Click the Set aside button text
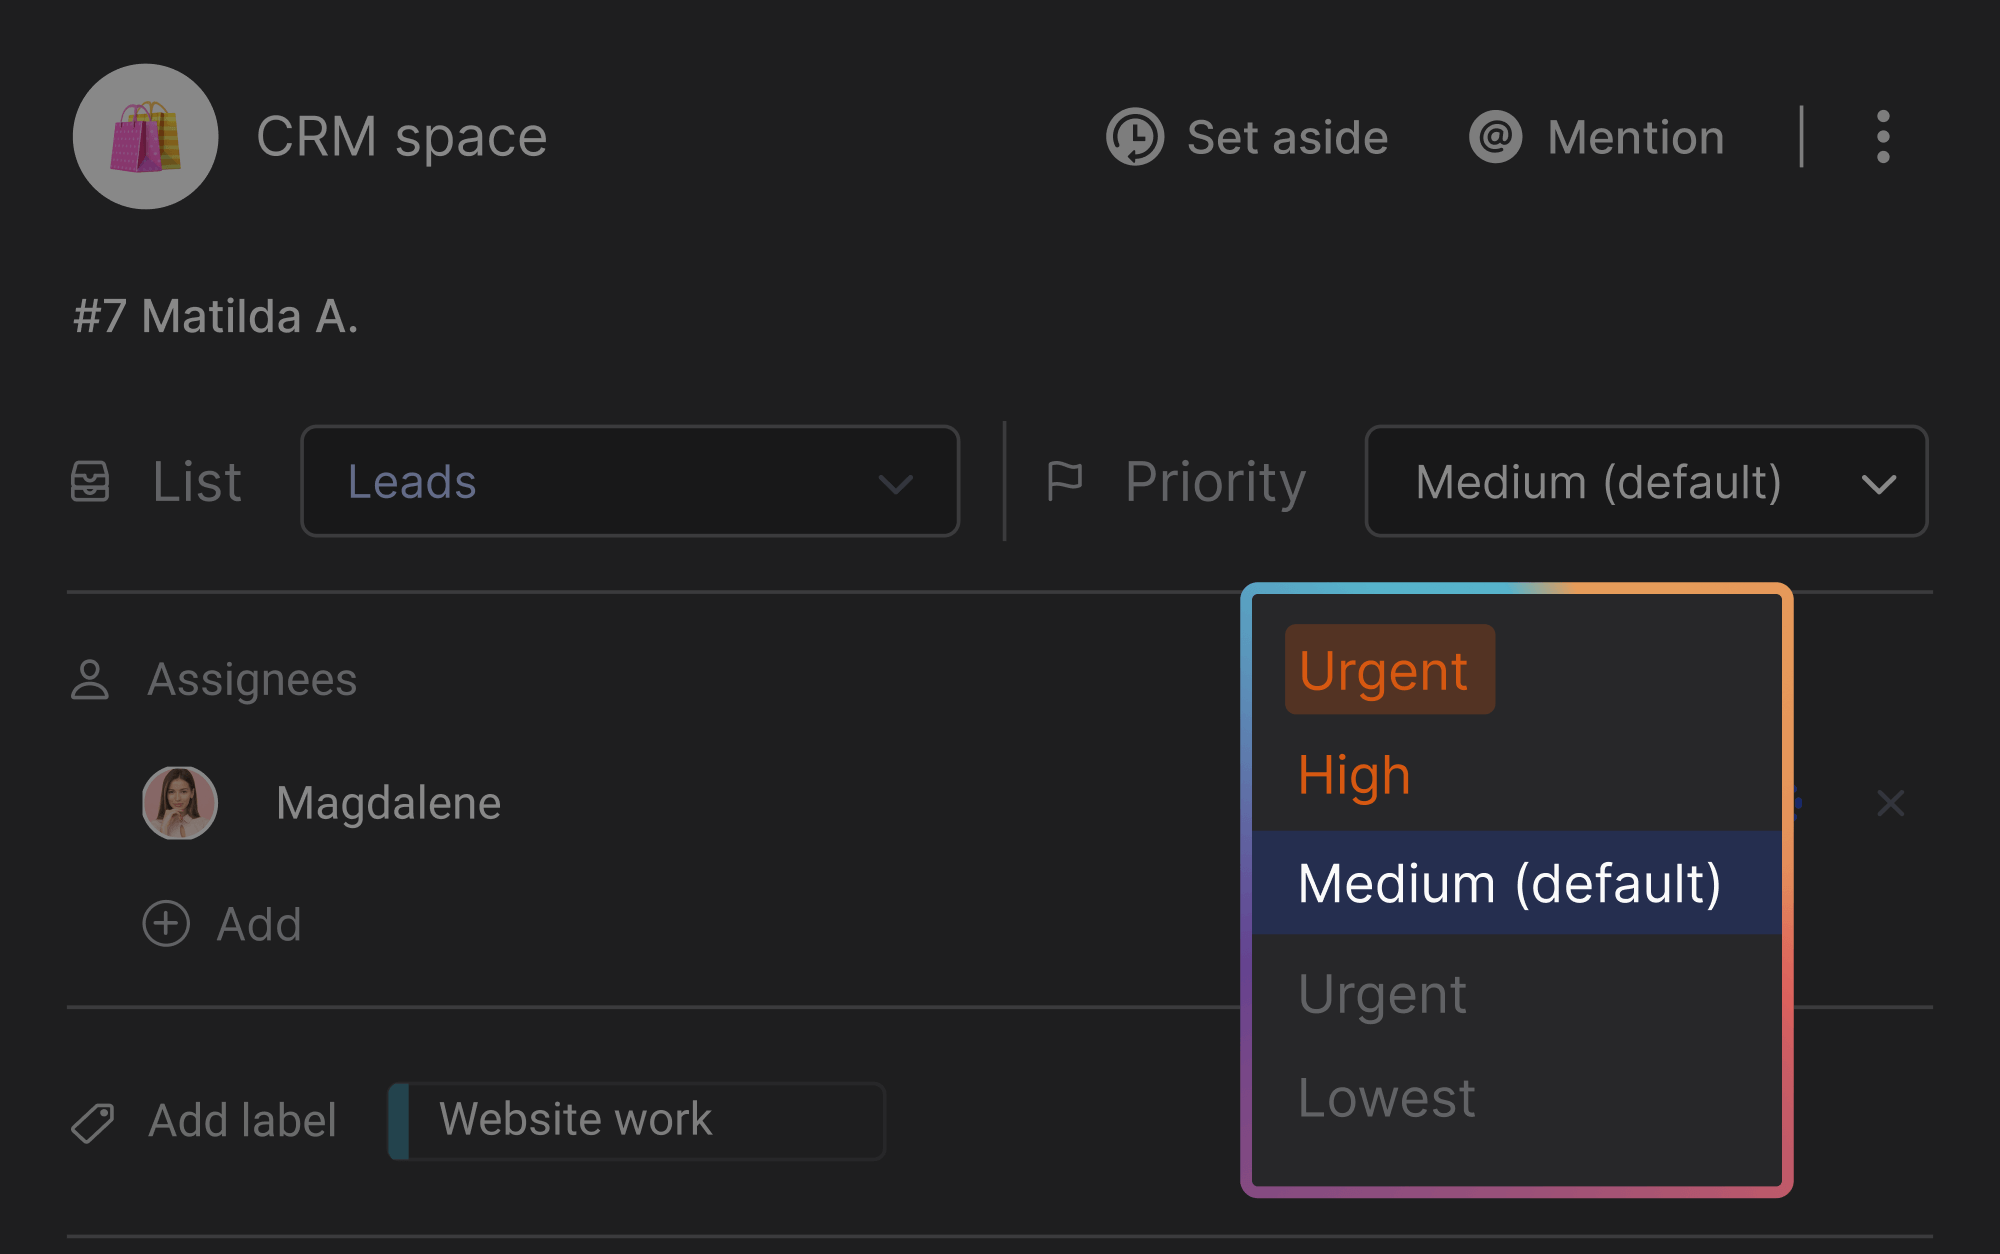The image size is (2000, 1254). coord(1287,138)
